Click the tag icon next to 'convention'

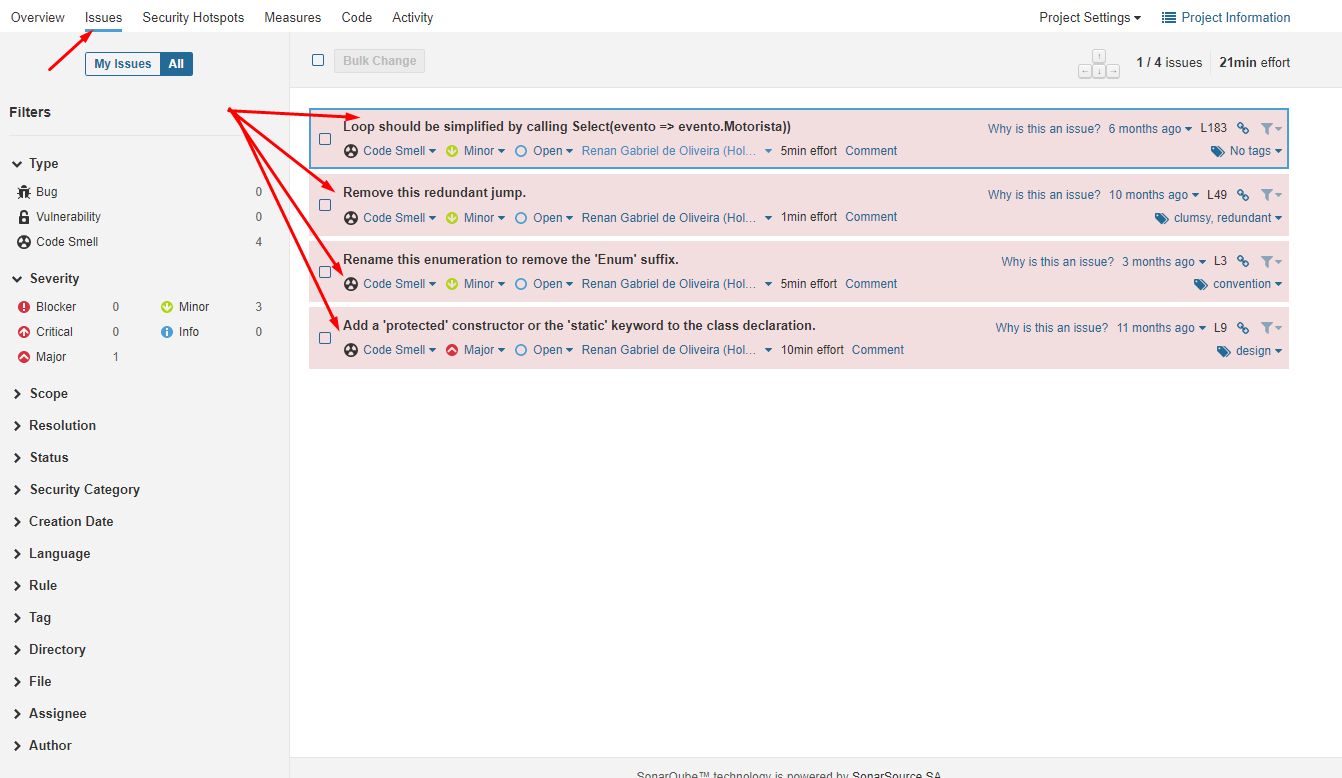coord(1201,285)
